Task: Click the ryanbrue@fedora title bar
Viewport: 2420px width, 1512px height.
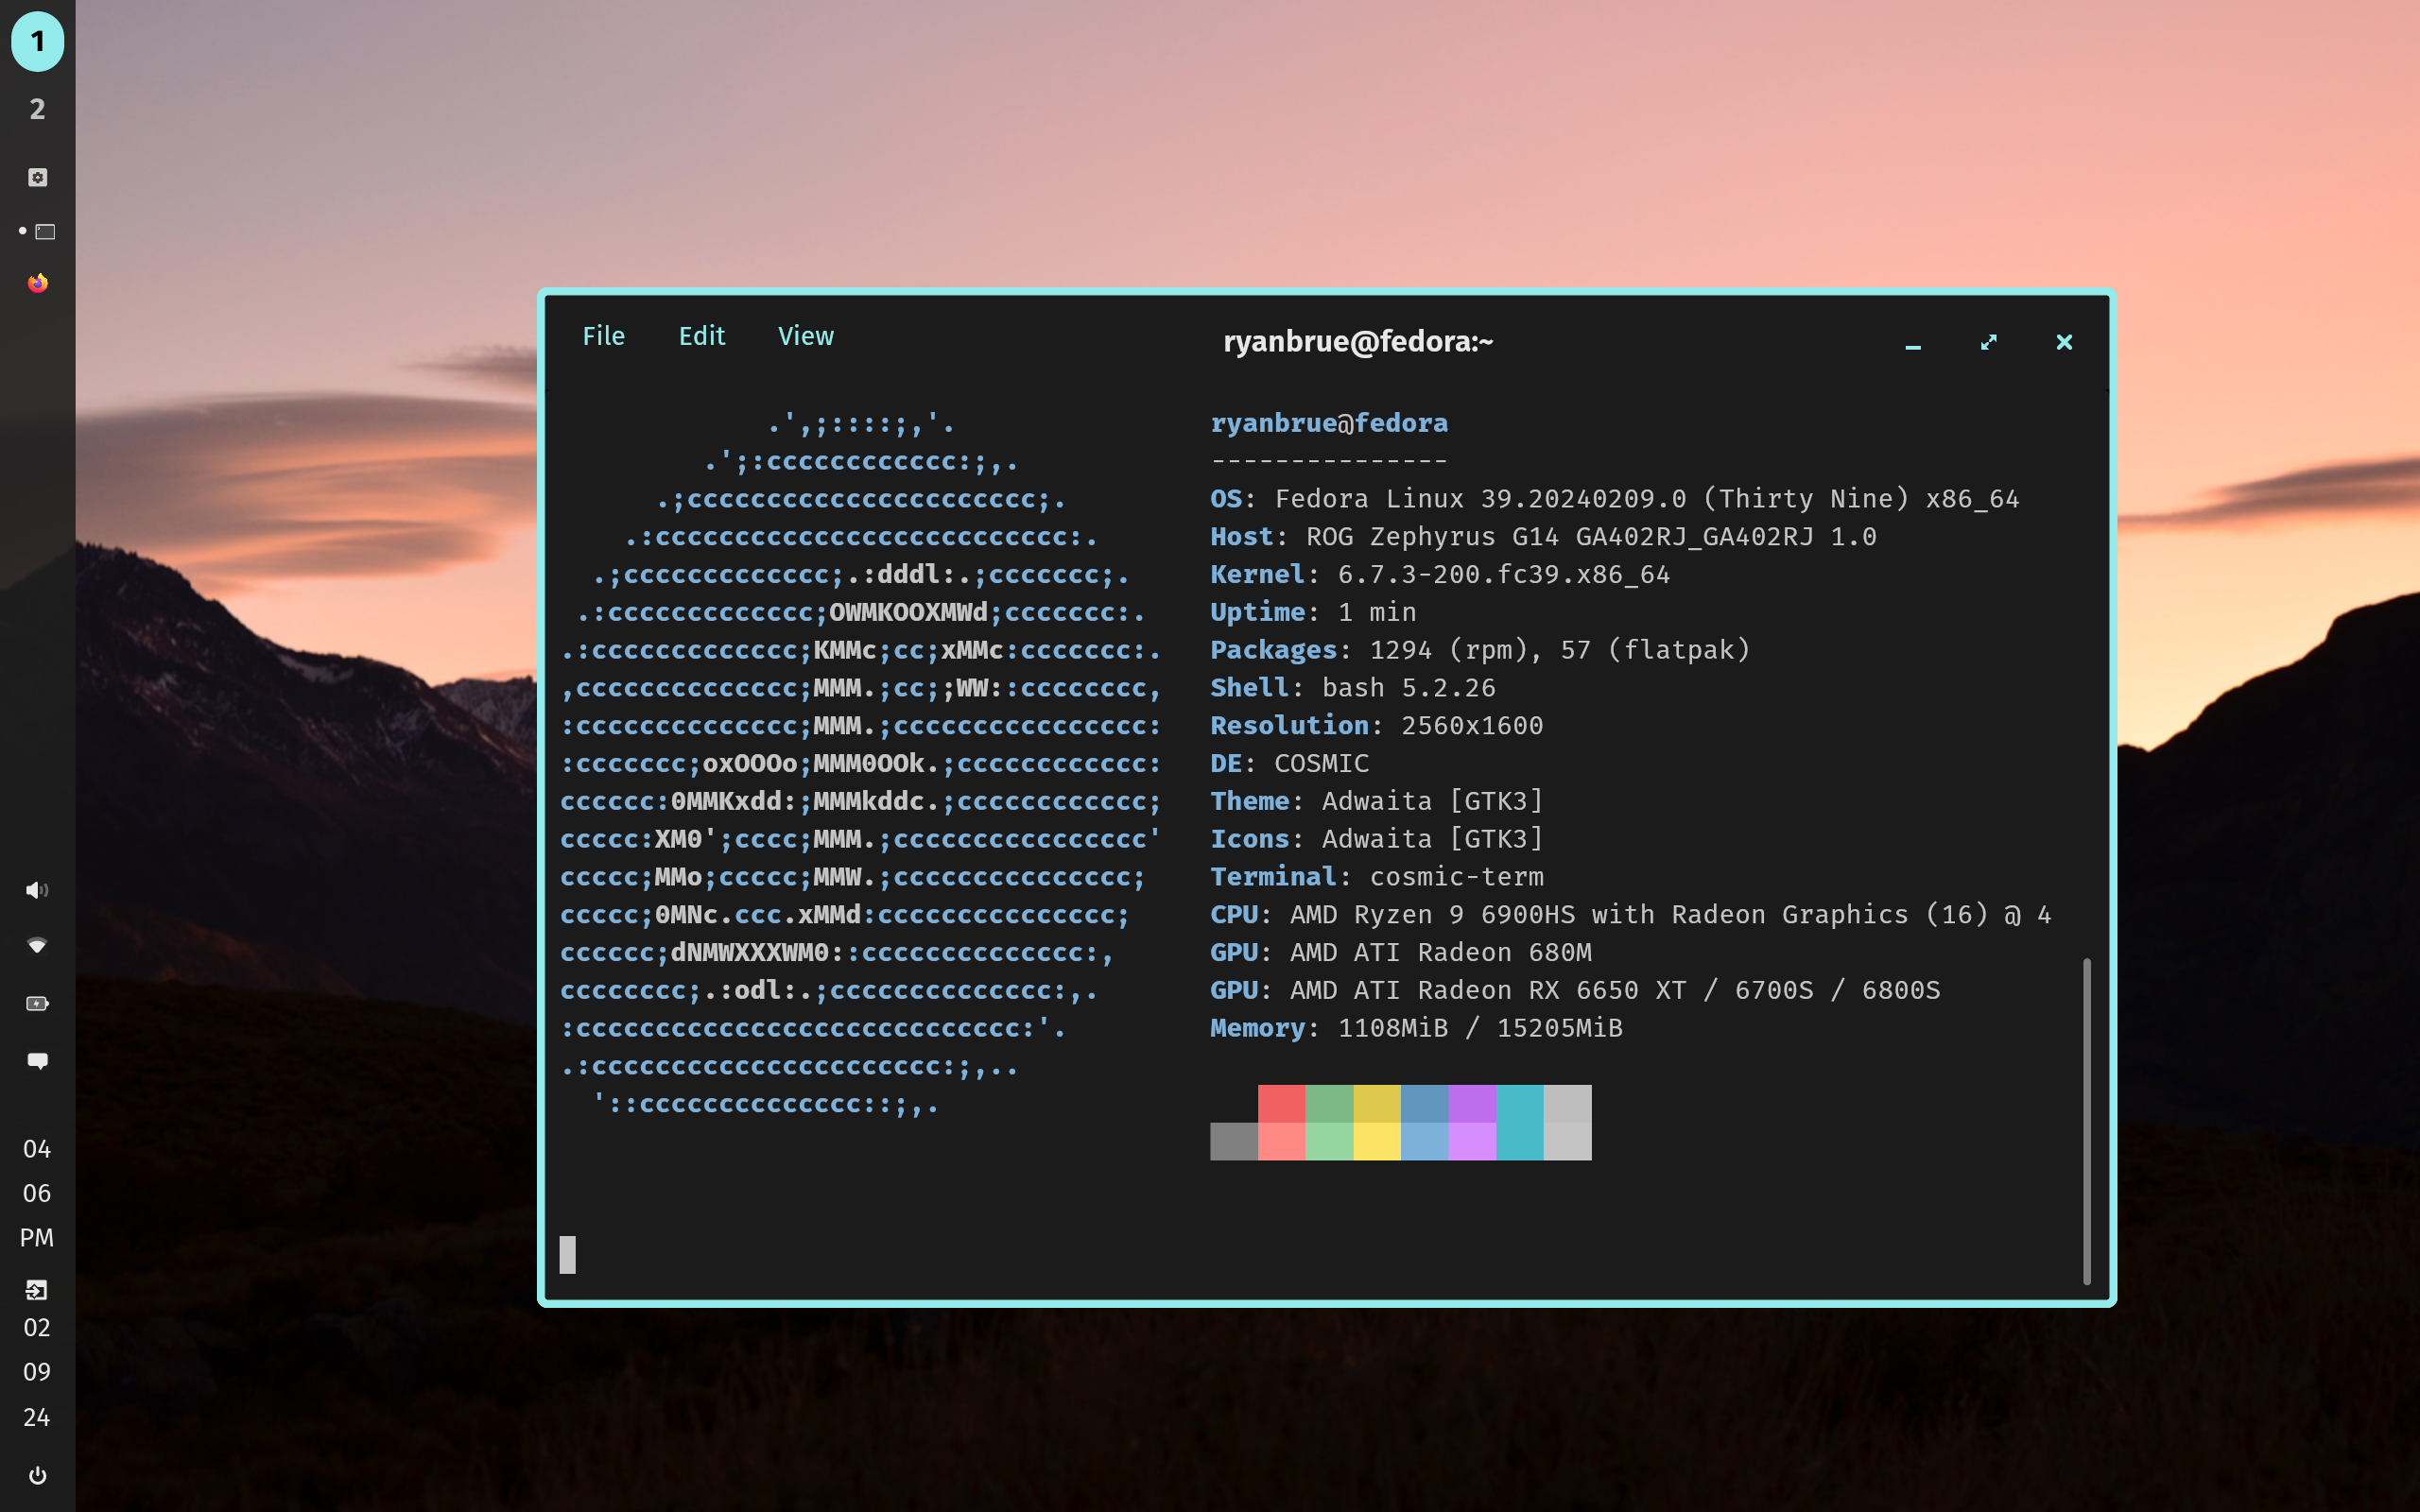Action: point(1357,342)
